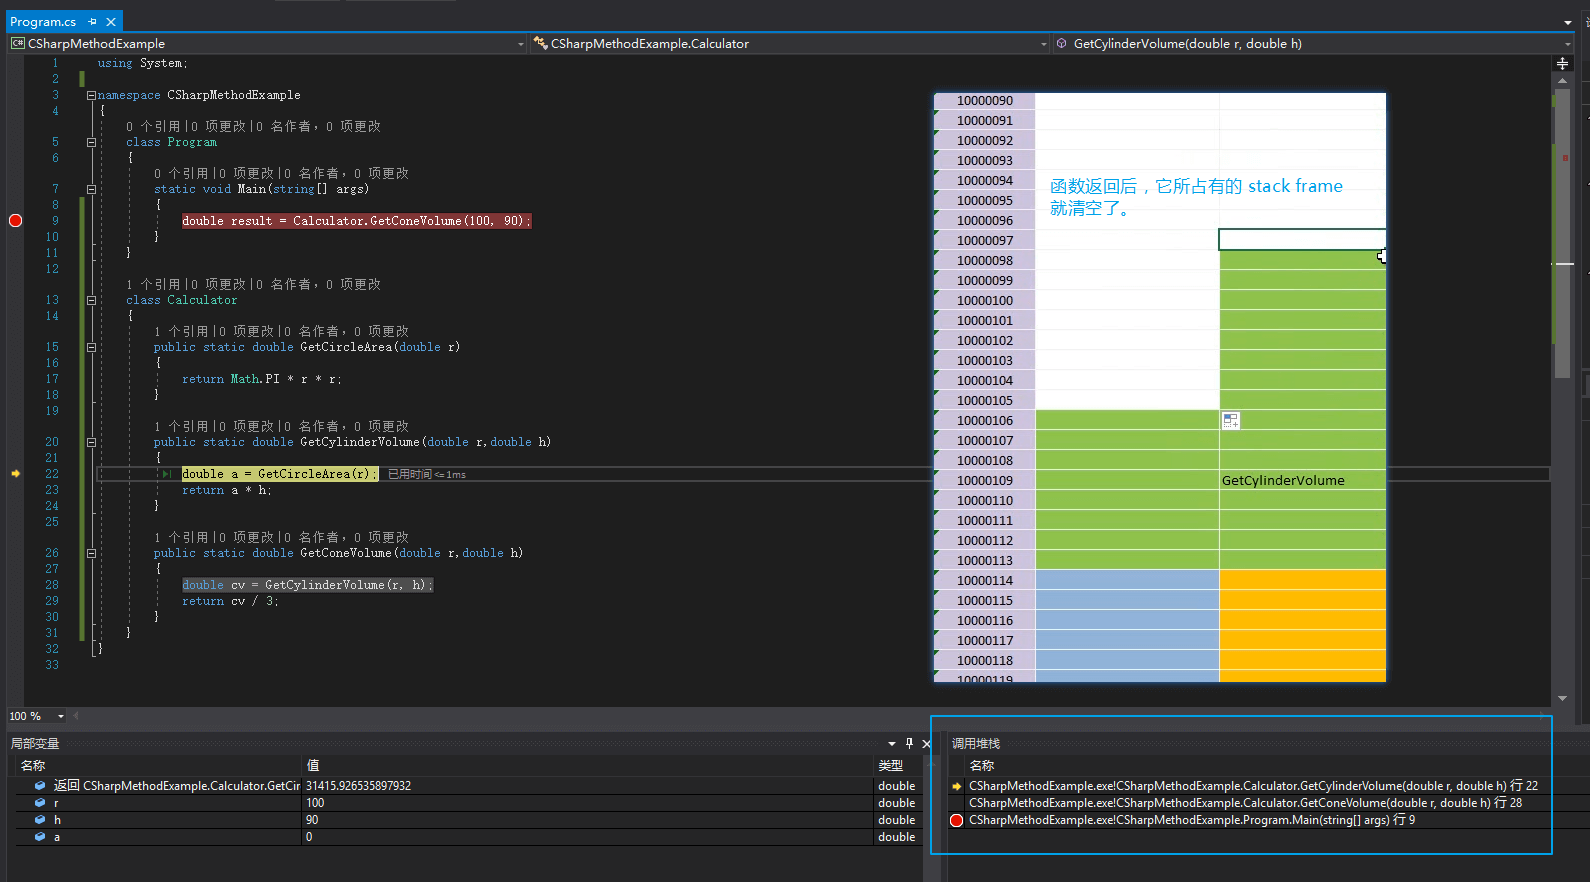Image resolution: width=1590 pixels, height=882 pixels.
Task: Click the split editor handle above scrollbar
Action: 1562,63
